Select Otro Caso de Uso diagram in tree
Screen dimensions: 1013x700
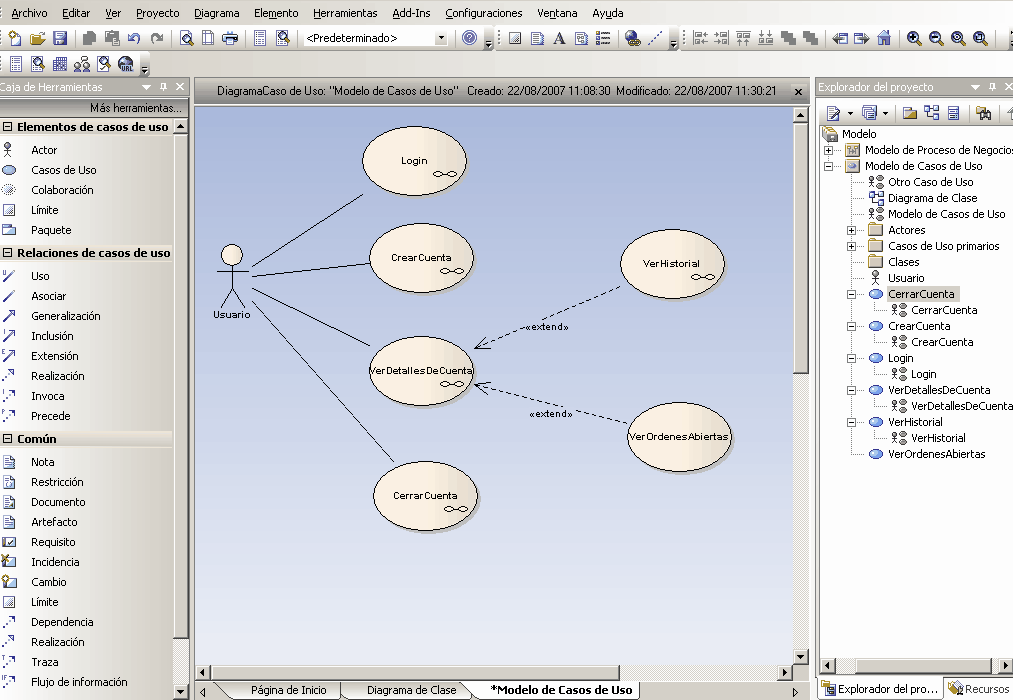[930, 182]
